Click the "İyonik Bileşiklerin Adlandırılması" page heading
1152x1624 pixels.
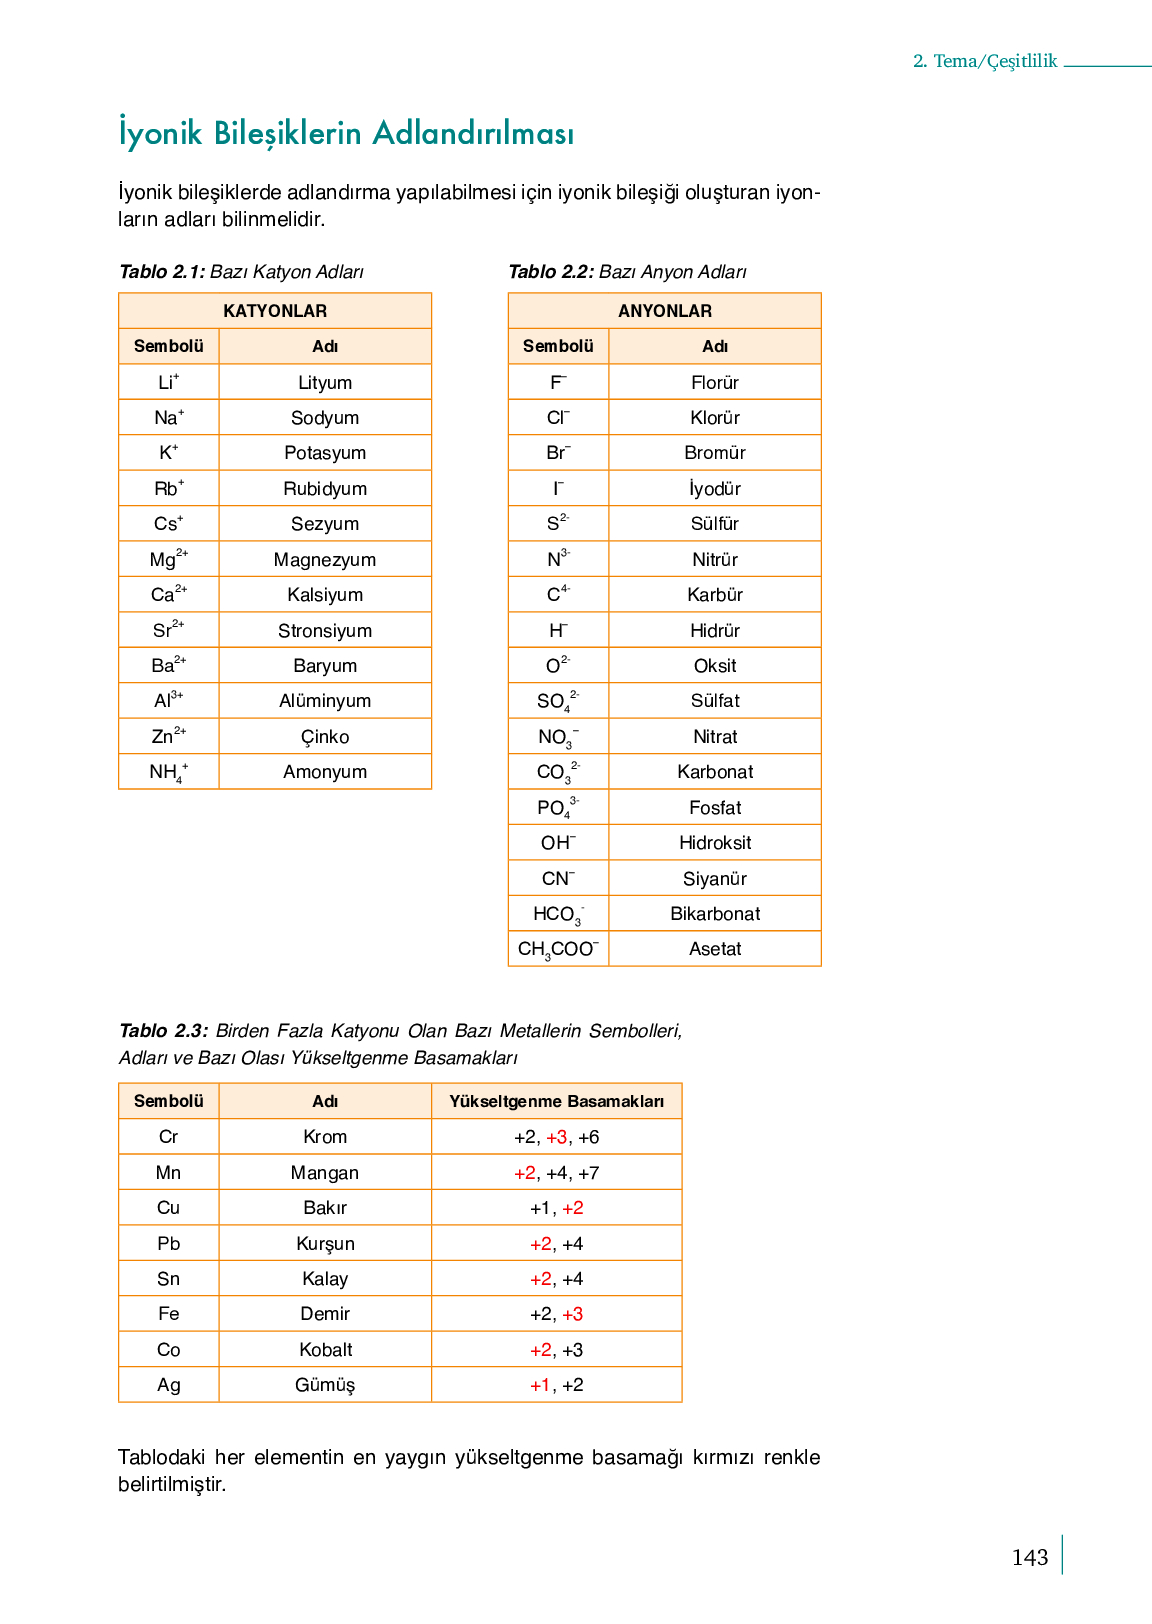pos(346,133)
